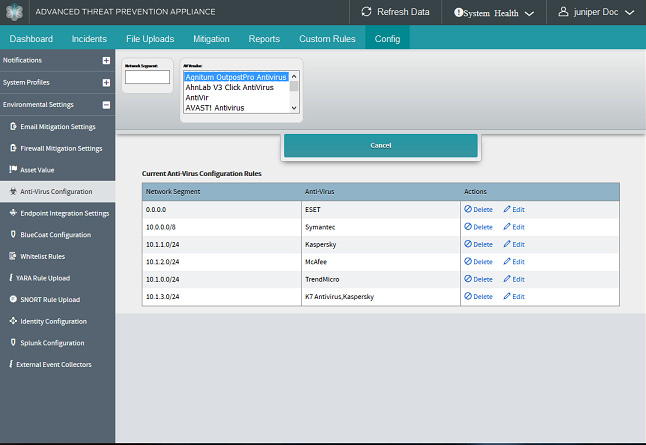Click the 10.0.0.0/8 network segment cell
646x445 pixels.
click(222, 227)
